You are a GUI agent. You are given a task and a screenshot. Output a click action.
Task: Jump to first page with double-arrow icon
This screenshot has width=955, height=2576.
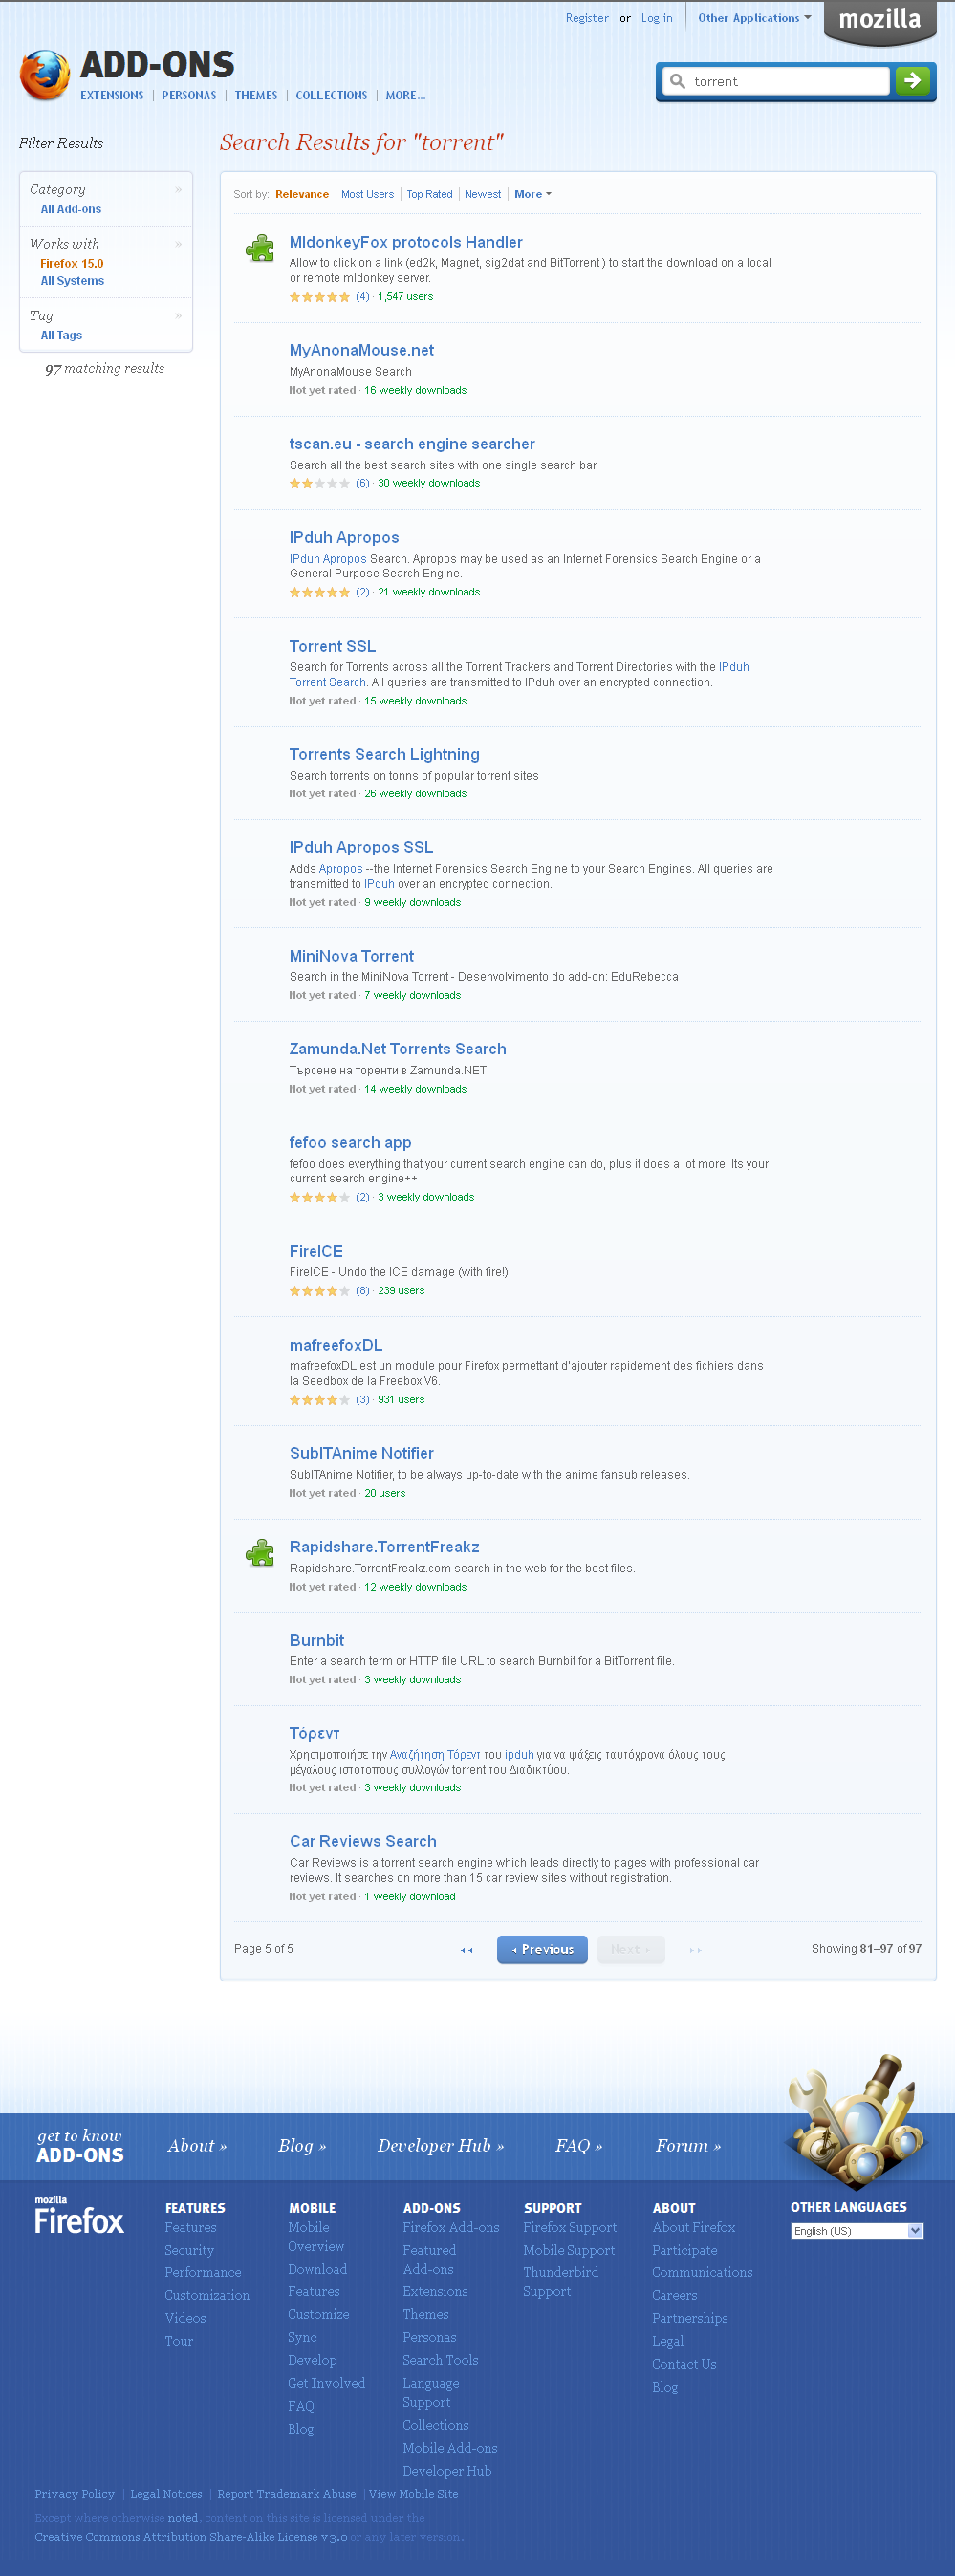click(466, 1950)
